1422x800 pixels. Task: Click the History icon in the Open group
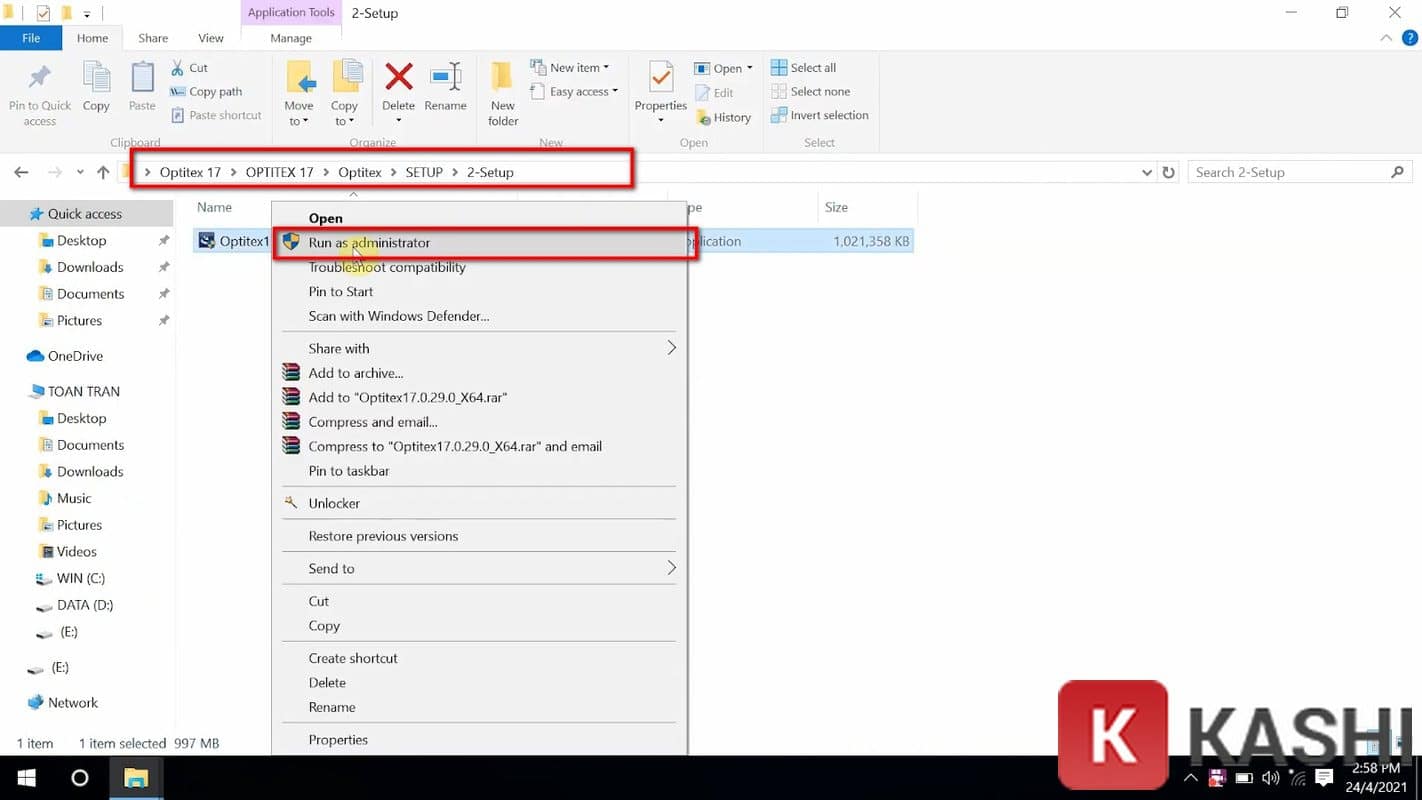(x=723, y=117)
